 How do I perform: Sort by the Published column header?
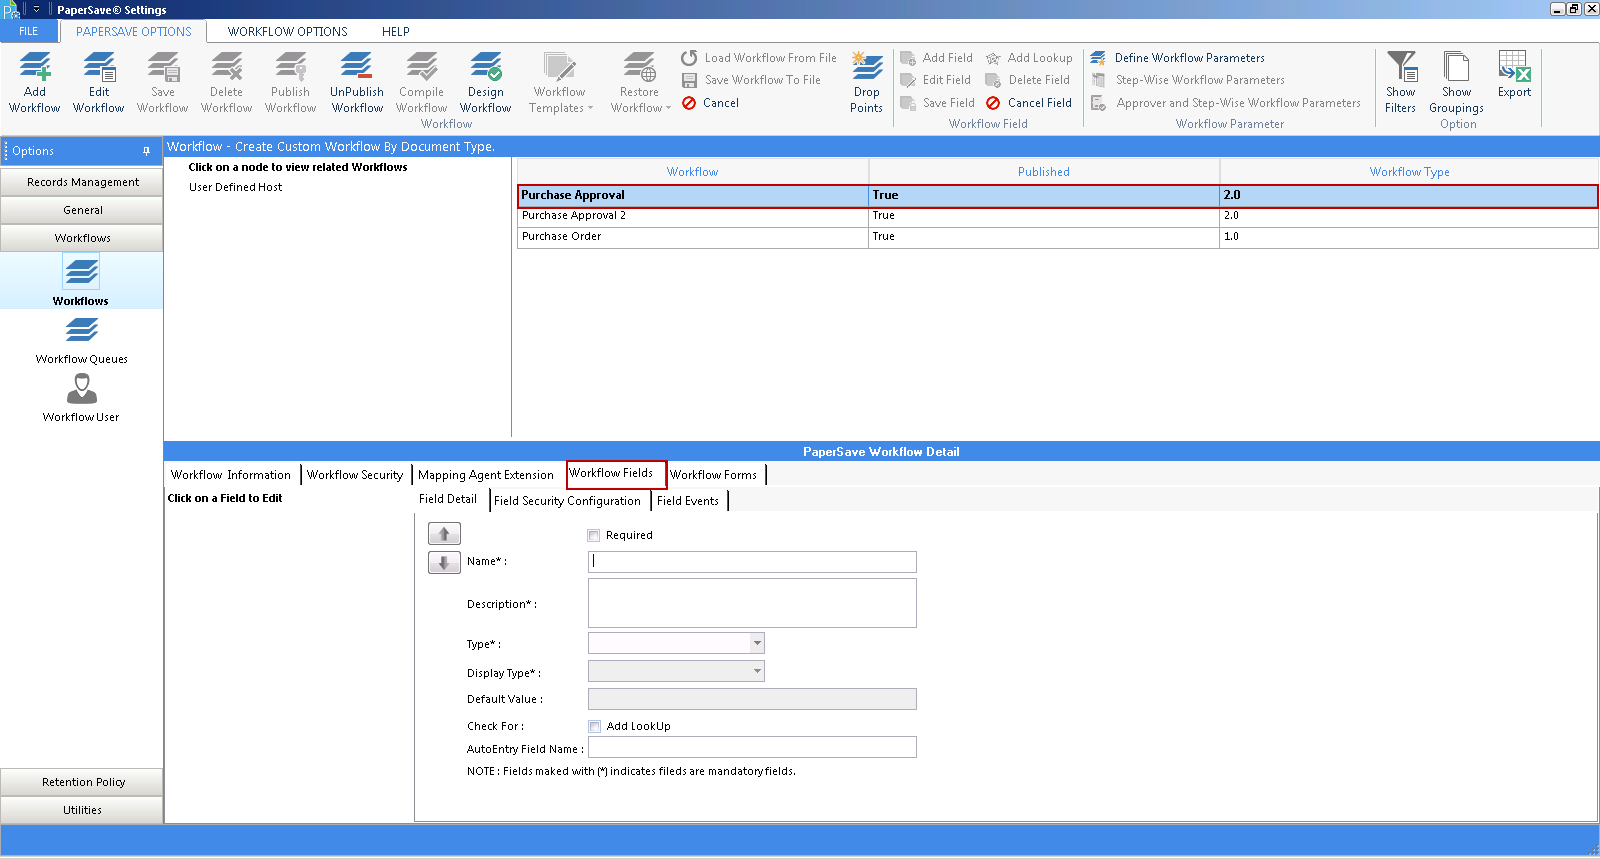[x=1044, y=172]
